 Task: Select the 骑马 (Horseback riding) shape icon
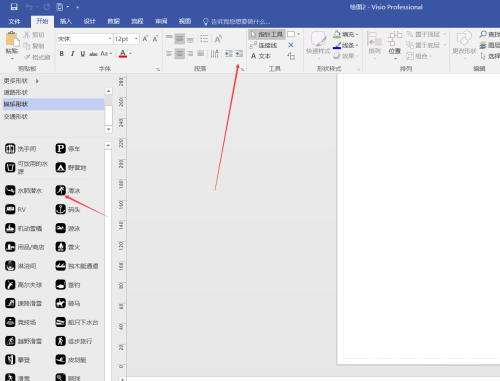point(60,303)
